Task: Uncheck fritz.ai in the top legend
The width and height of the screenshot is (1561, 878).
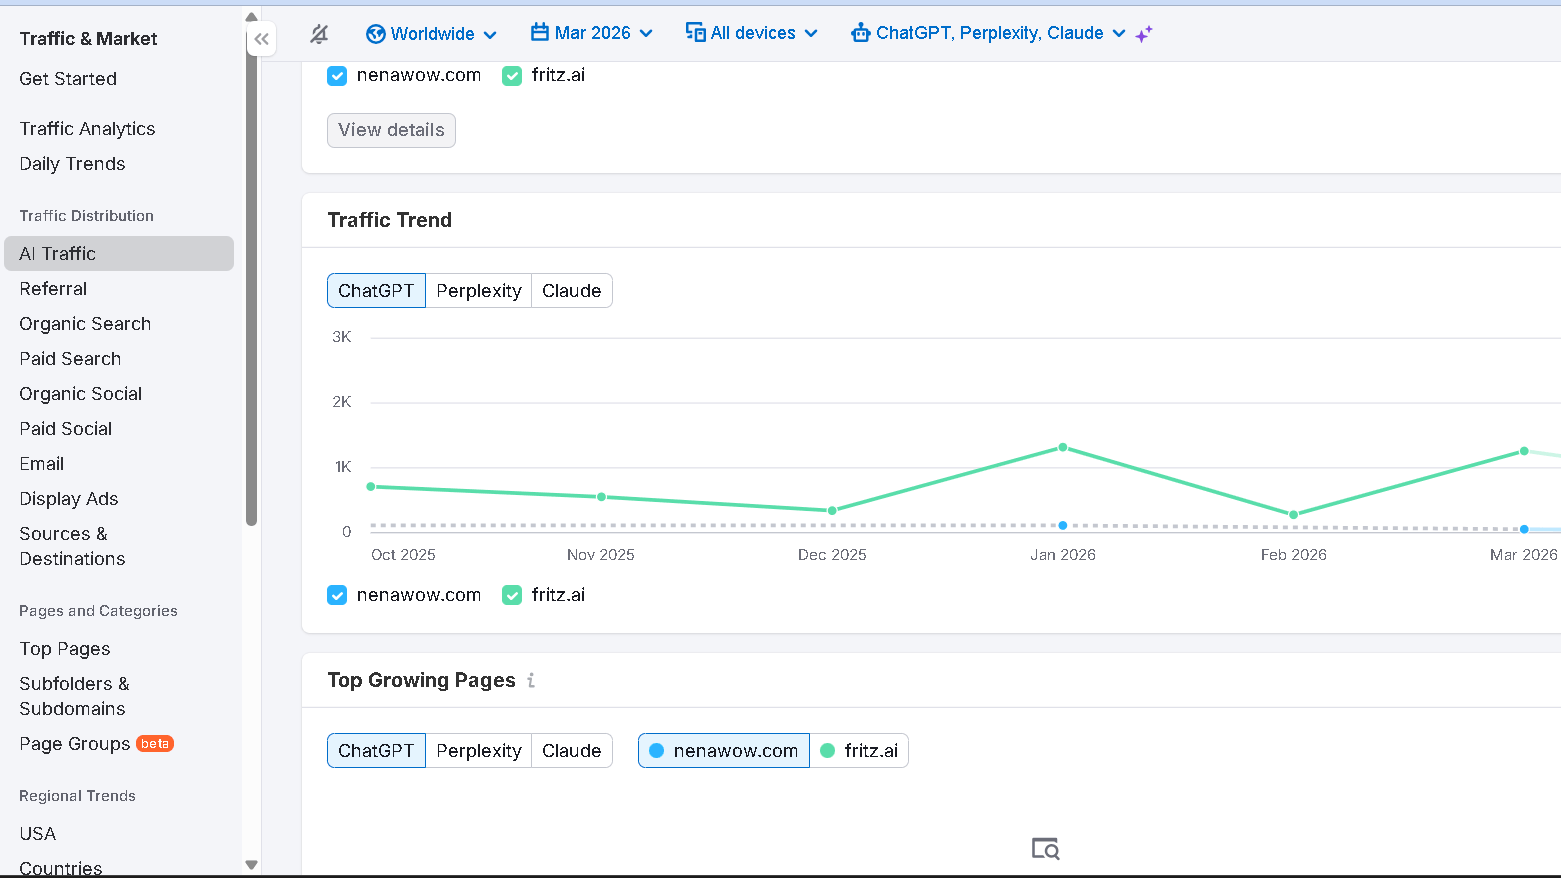Action: click(x=512, y=76)
